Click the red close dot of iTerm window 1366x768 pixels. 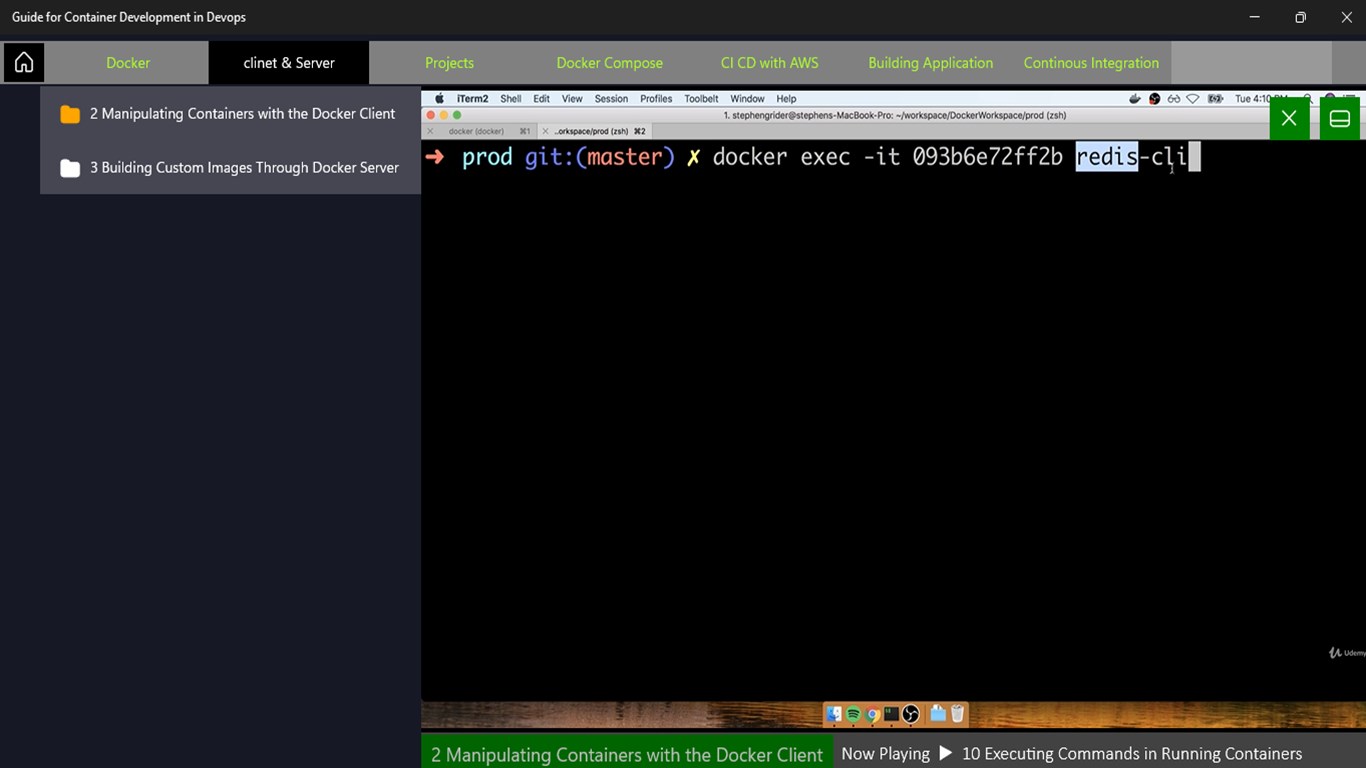coord(431,115)
